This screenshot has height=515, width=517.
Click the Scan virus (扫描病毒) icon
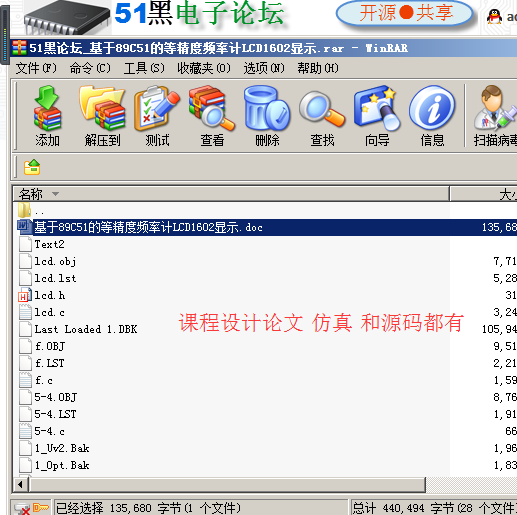pyautogui.click(x=495, y=116)
